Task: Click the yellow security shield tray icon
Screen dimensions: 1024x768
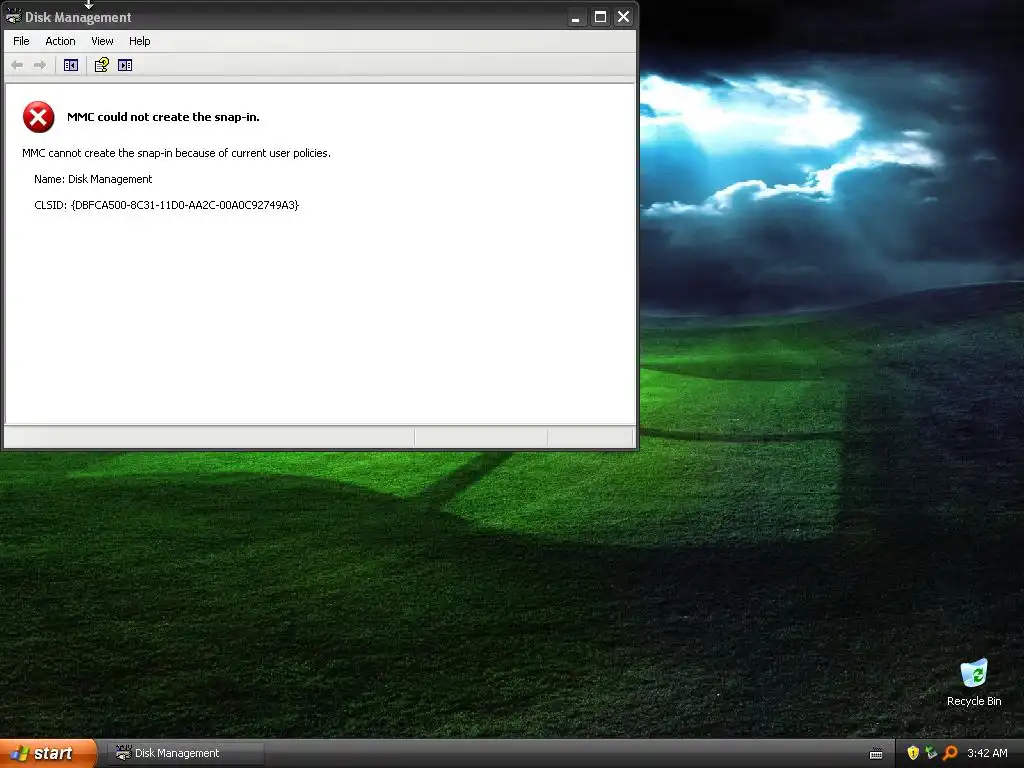Action: tap(913, 753)
